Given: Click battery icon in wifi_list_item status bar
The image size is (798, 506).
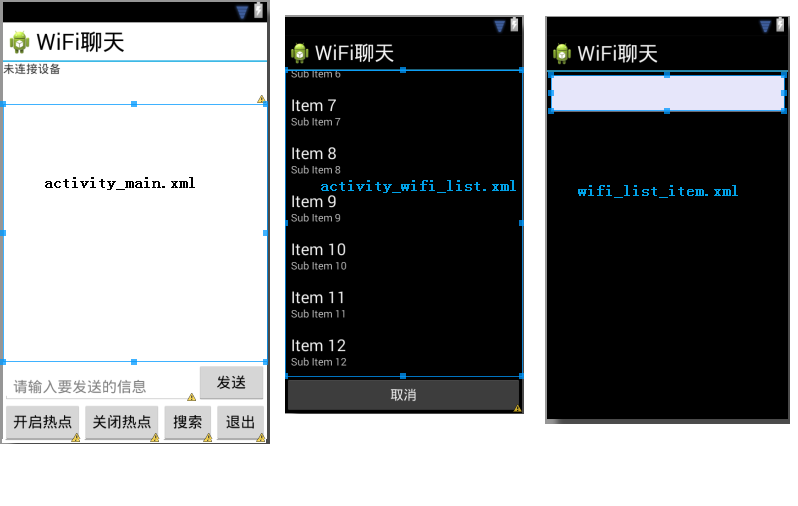Looking at the screenshot, I should [x=780, y=24].
